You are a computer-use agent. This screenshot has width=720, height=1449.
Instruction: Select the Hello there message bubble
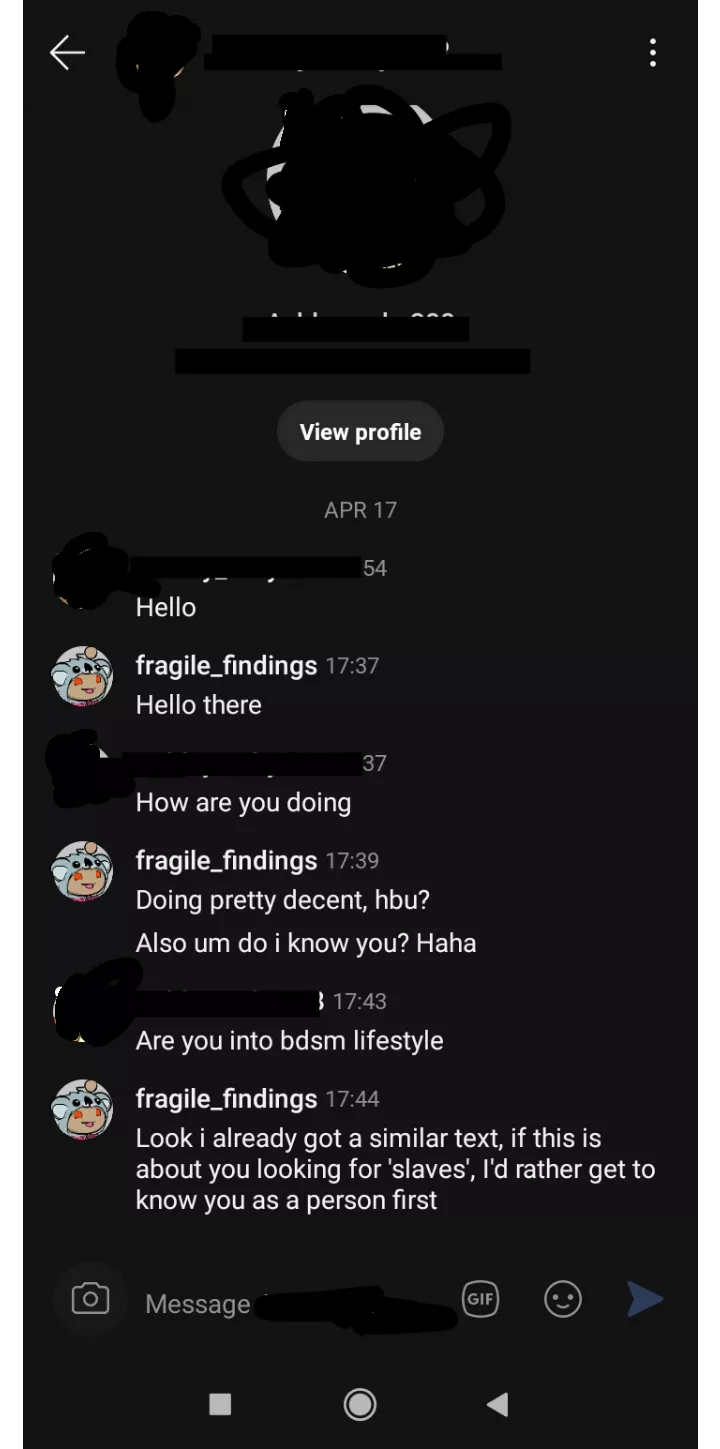pos(198,704)
